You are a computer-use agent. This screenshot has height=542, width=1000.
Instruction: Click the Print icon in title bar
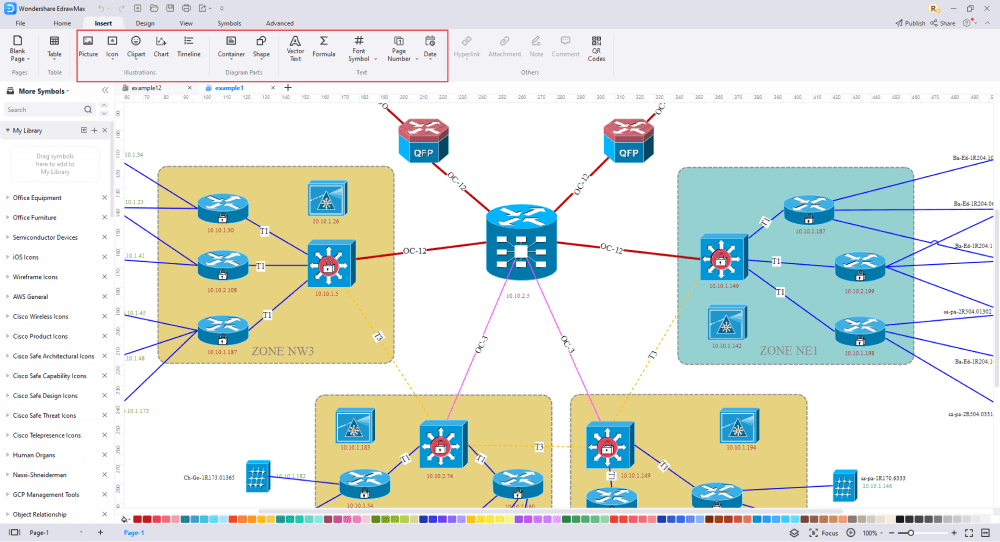[x=186, y=8]
